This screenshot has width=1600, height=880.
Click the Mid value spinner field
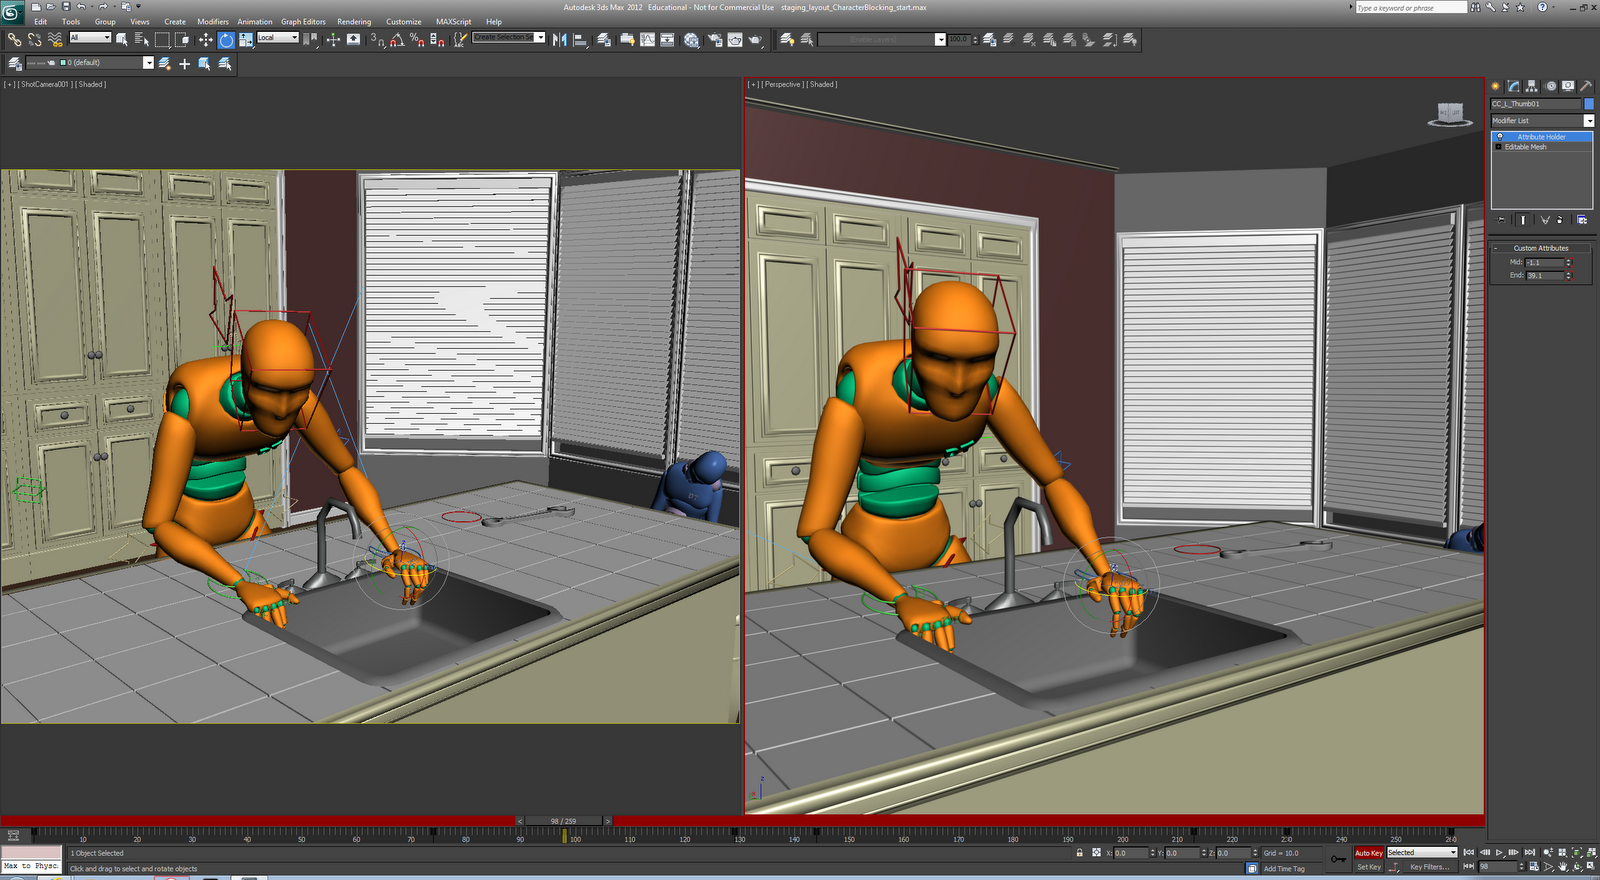click(1544, 262)
